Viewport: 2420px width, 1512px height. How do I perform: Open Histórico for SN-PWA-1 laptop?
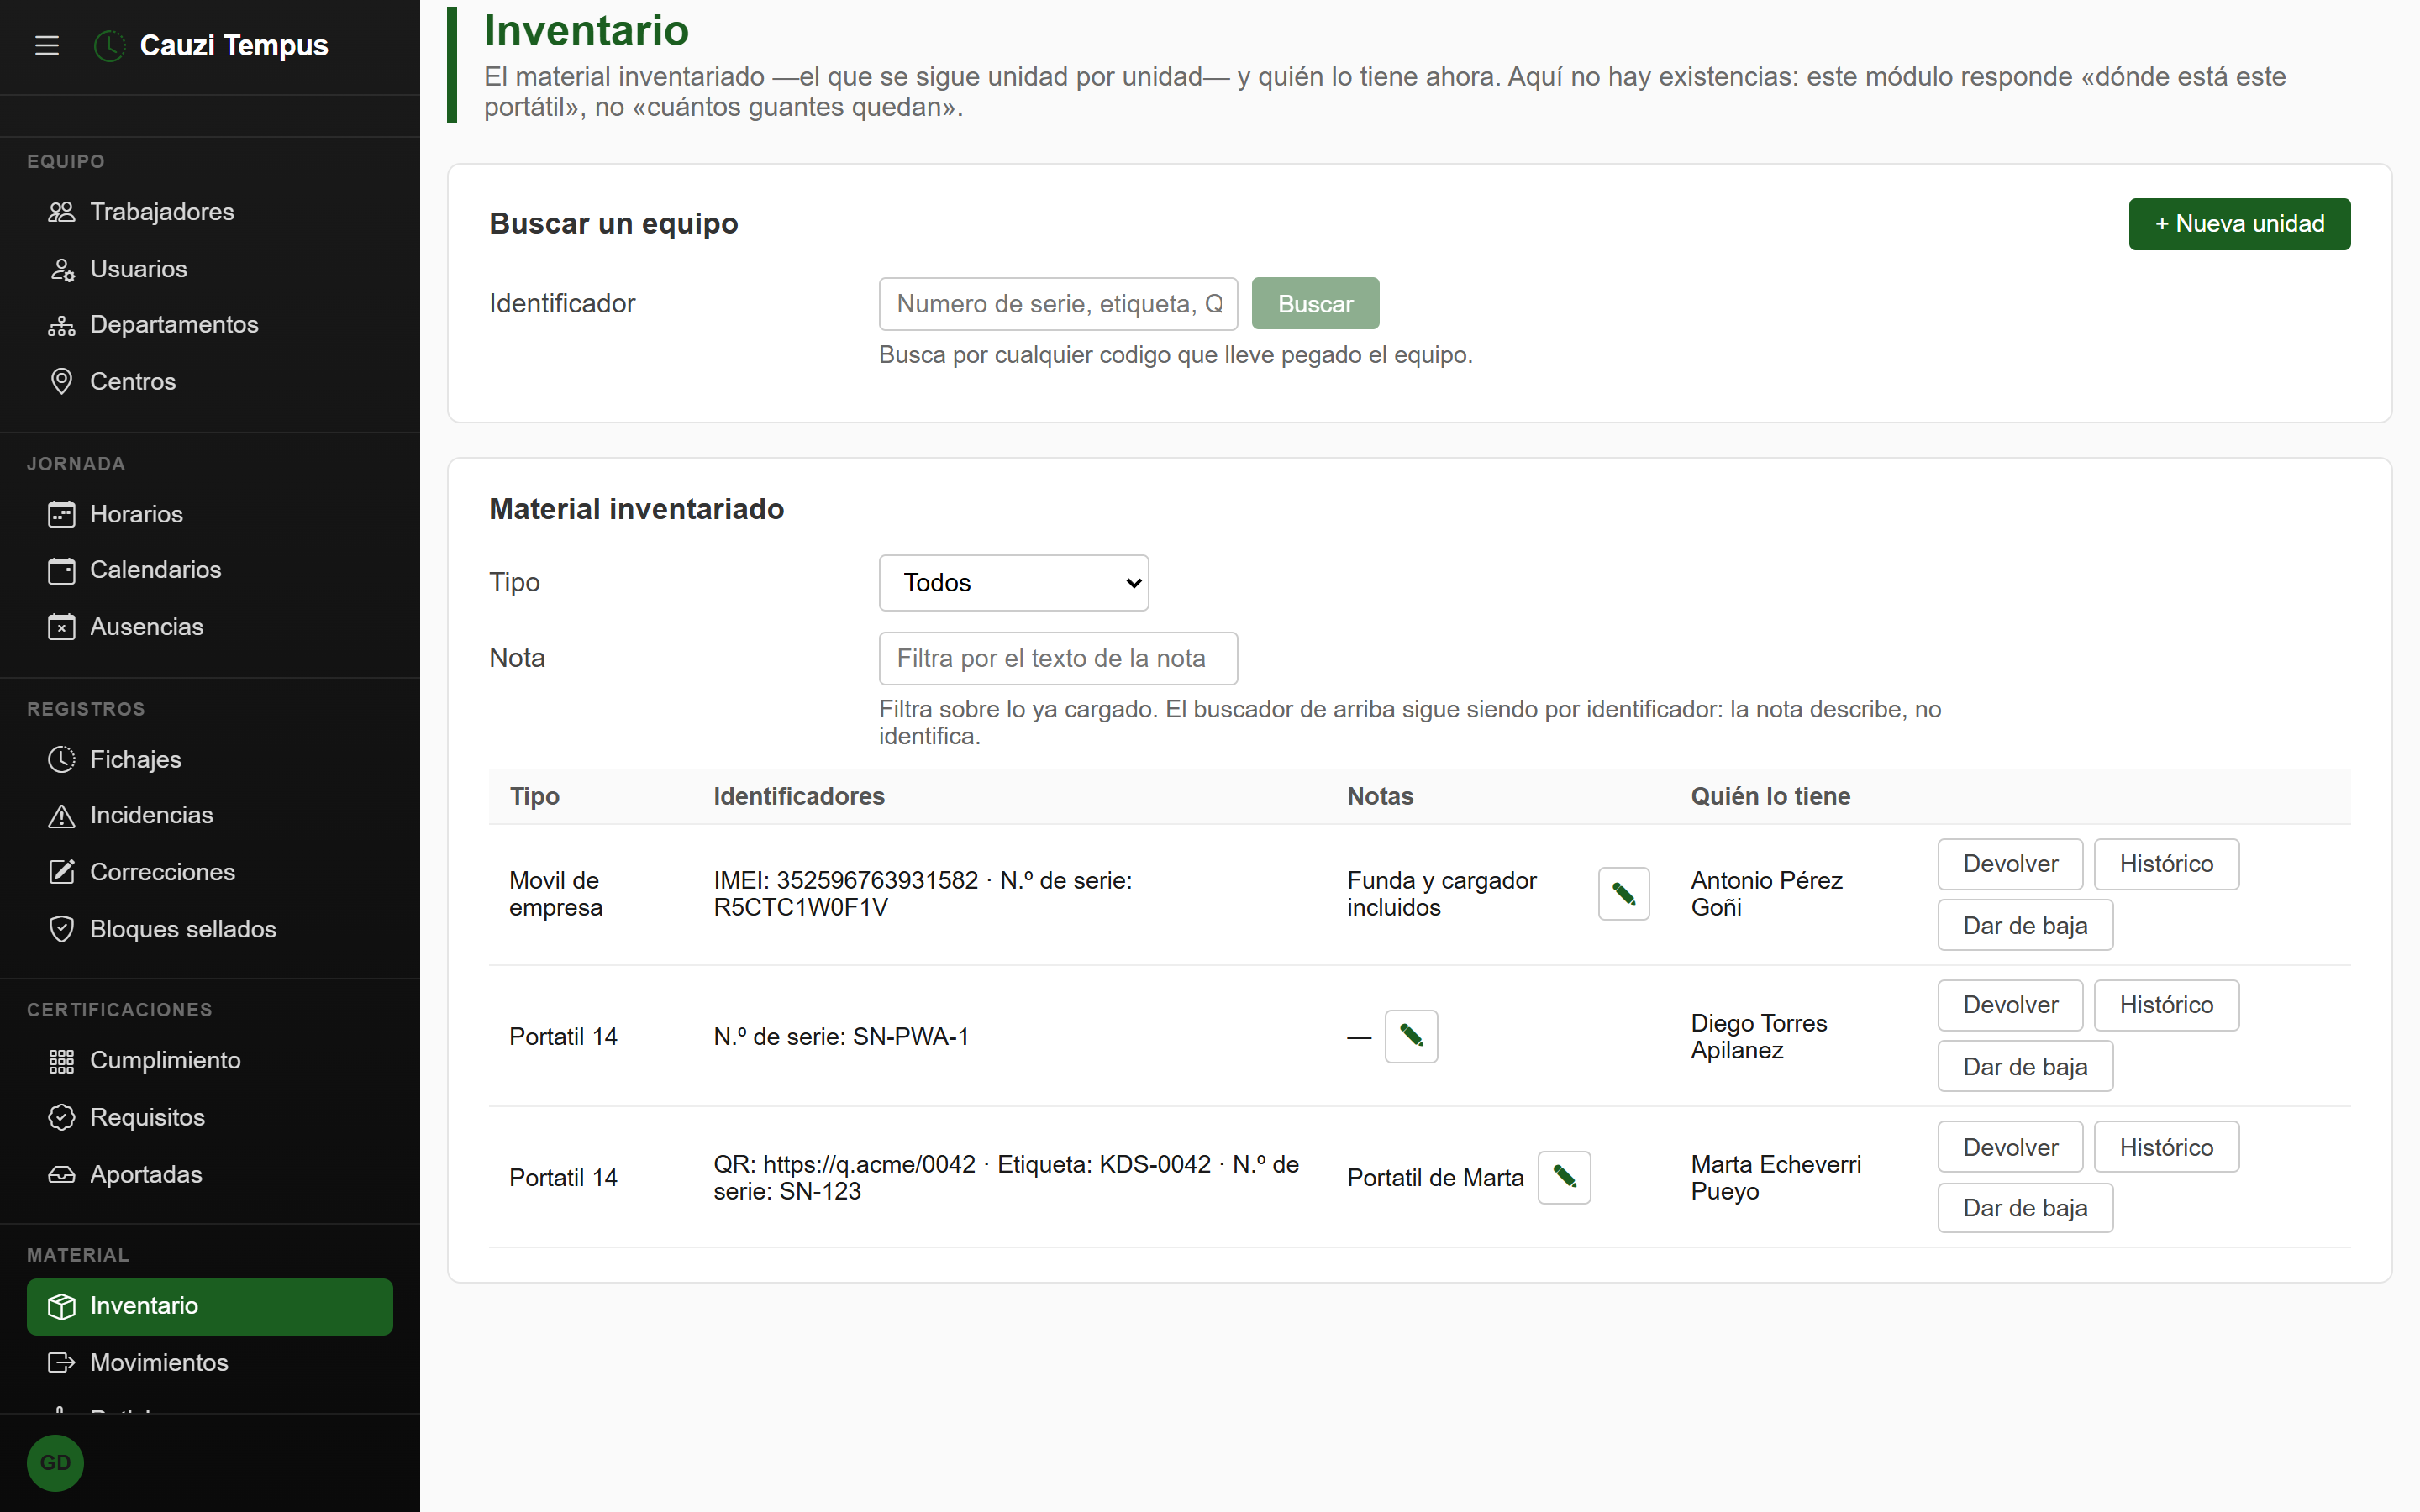tap(2166, 1005)
